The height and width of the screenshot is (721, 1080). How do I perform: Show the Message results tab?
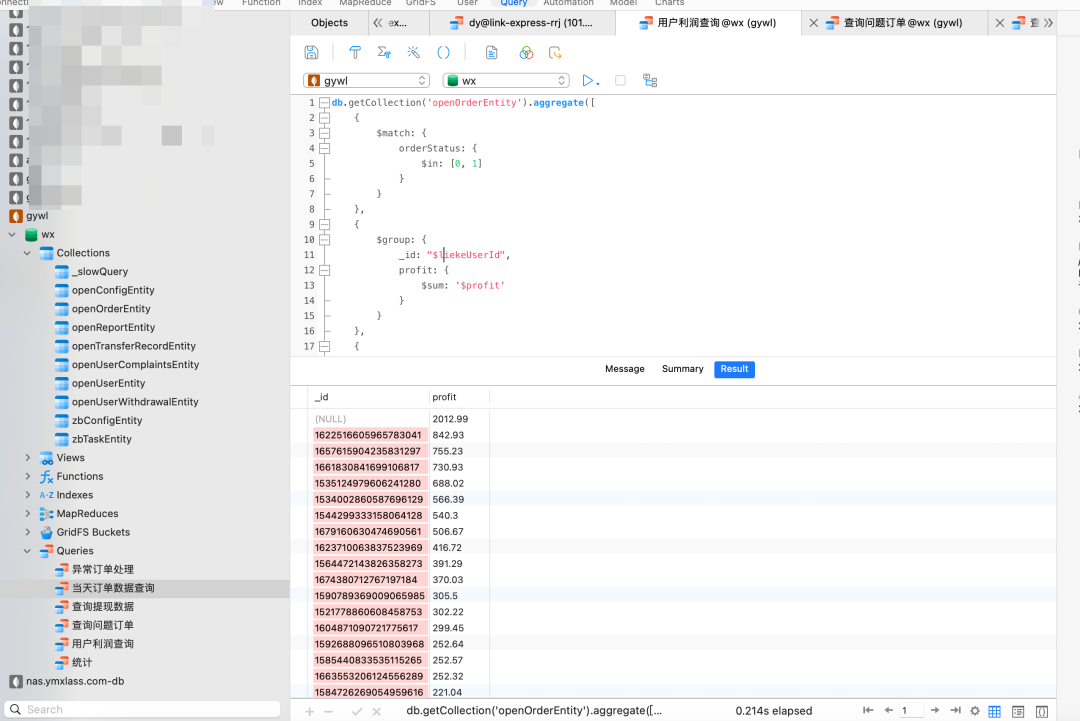click(625, 369)
